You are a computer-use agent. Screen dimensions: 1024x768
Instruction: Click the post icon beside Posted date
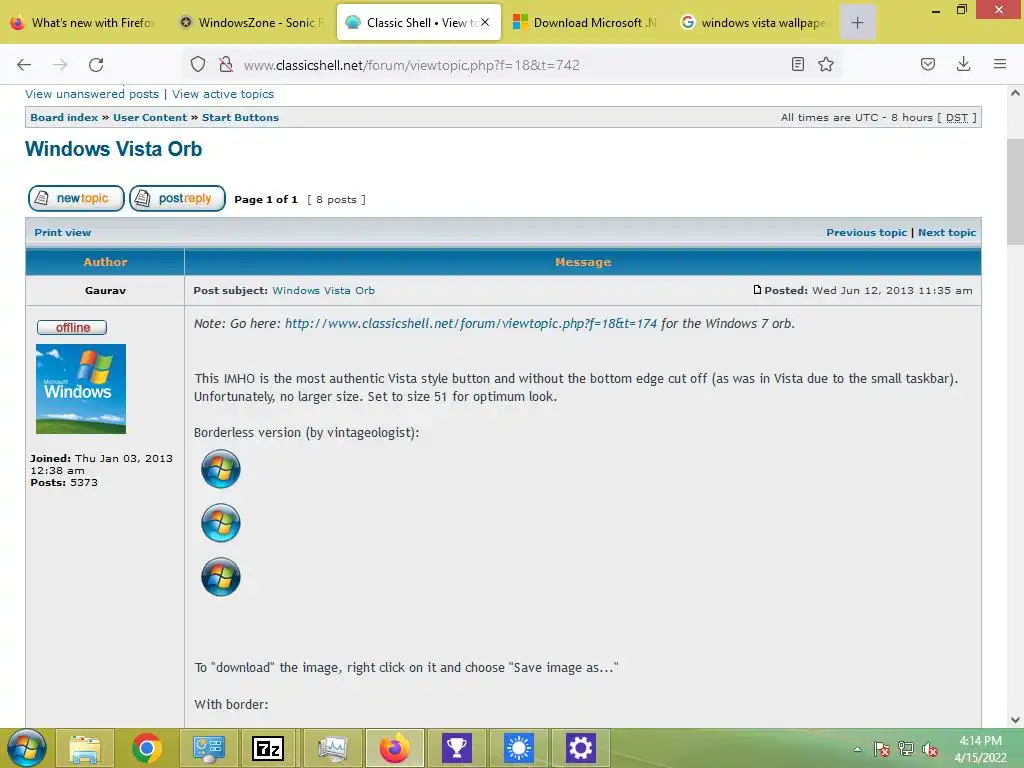(757, 290)
